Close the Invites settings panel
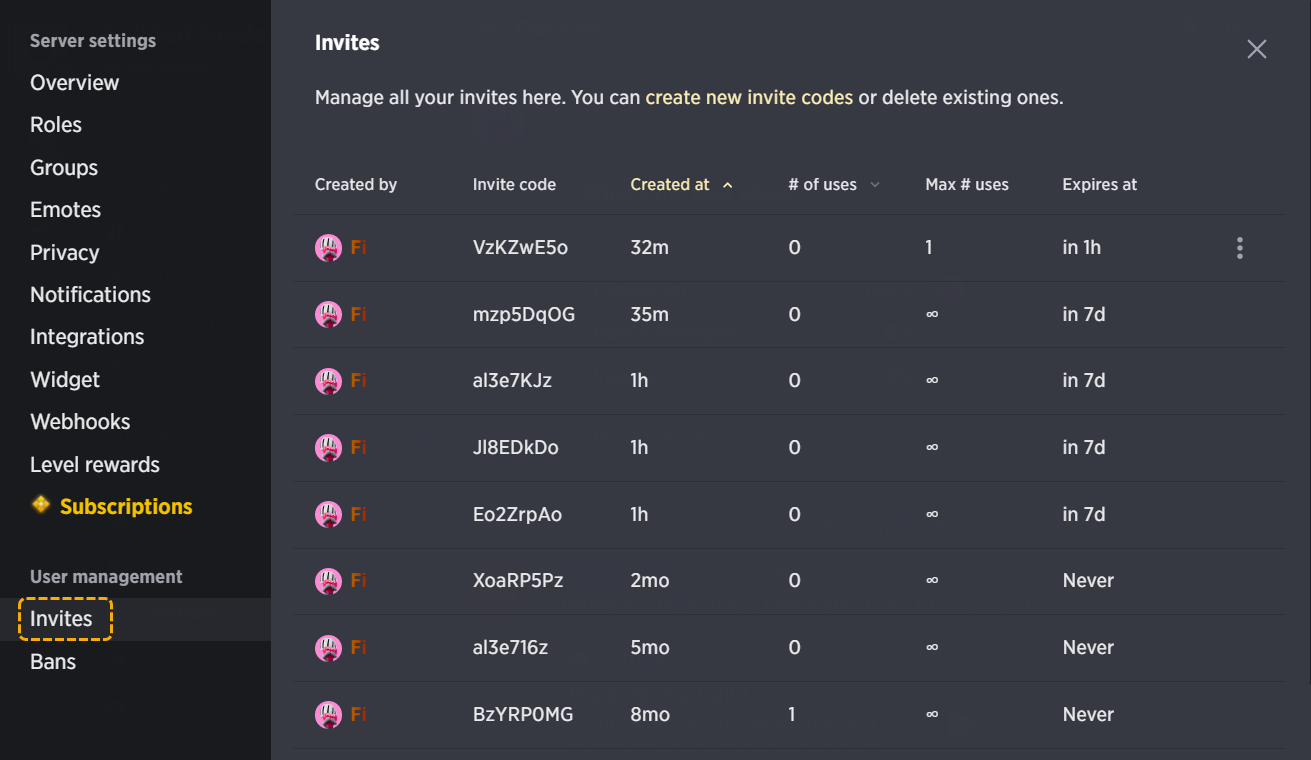This screenshot has width=1311, height=760. click(x=1257, y=49)
